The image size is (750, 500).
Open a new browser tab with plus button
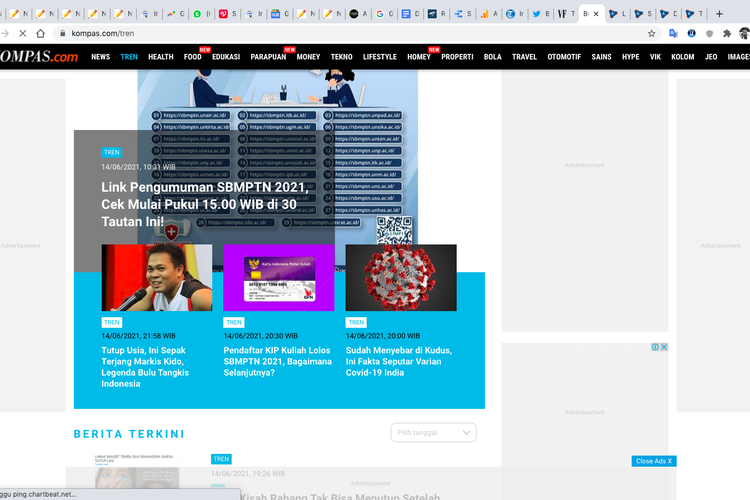point(719,14)
